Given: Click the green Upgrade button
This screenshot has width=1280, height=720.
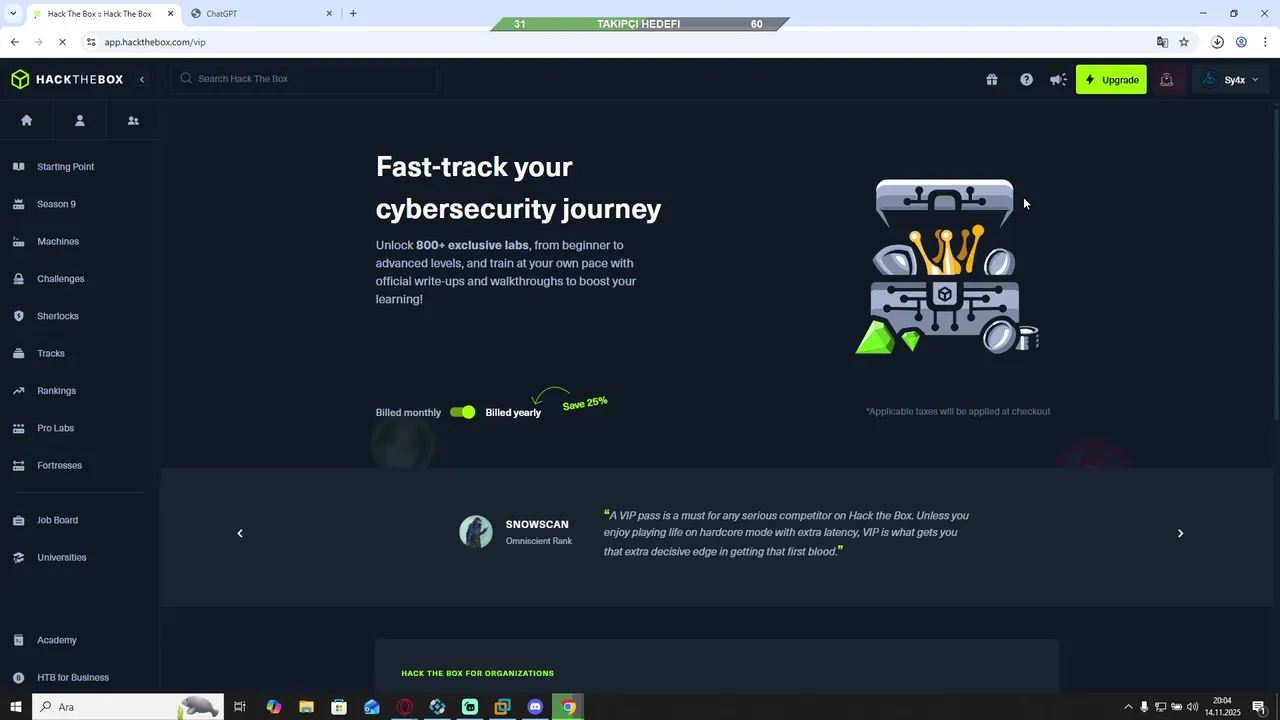Looking at the screenshot, I should point(1111,80).
